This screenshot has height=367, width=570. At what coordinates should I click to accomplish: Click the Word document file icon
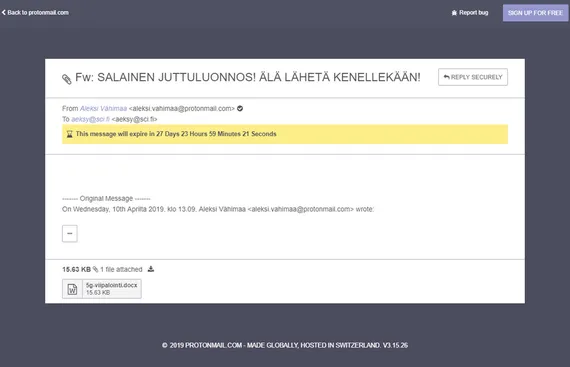72,289
